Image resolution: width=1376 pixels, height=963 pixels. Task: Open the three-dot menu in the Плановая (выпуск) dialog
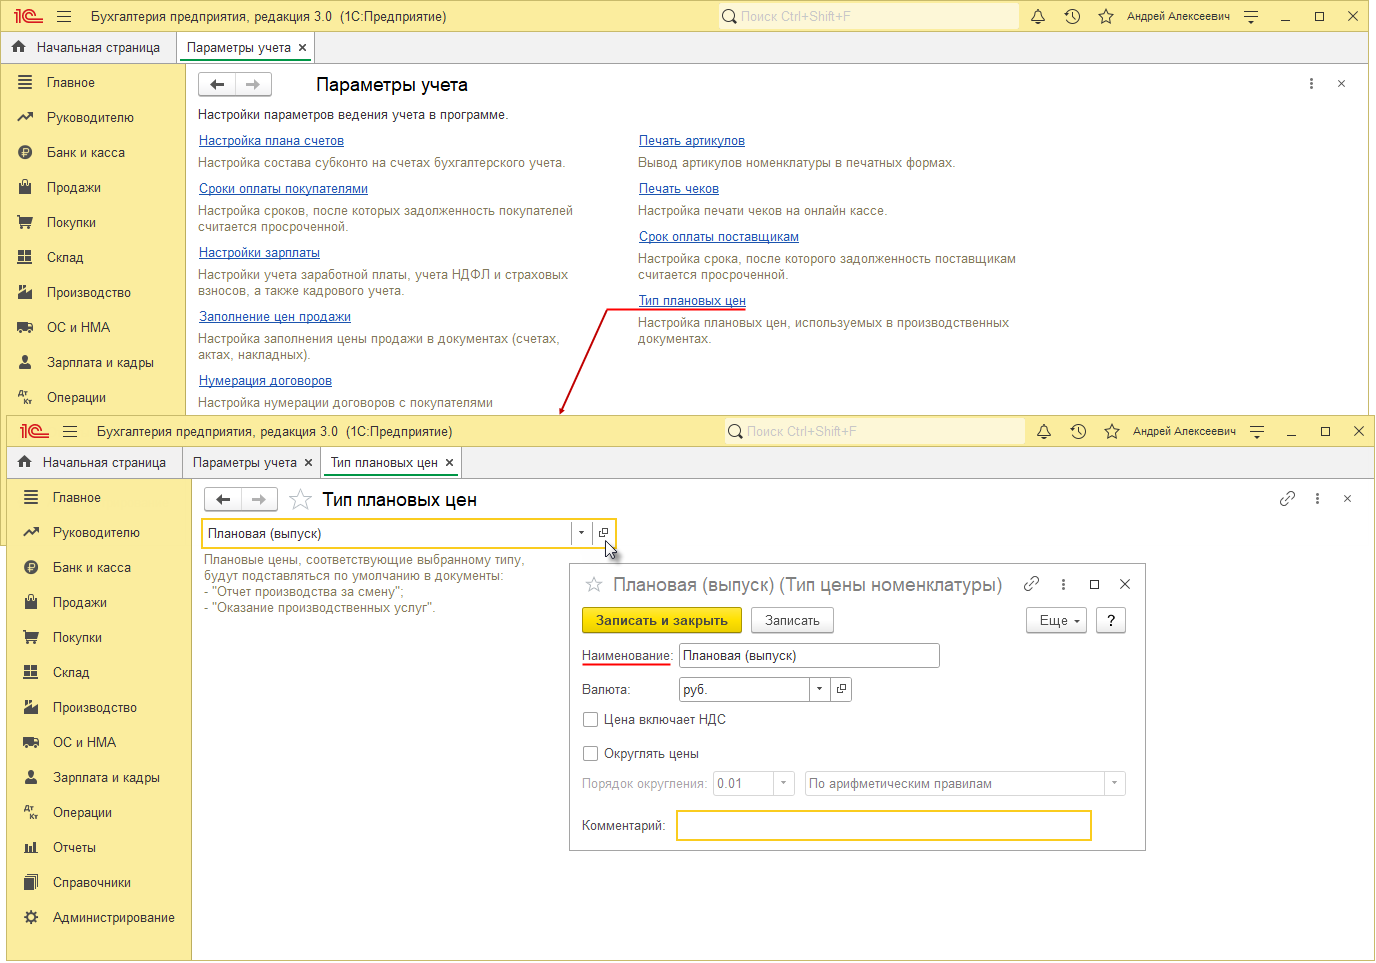tap(1063, 584)
